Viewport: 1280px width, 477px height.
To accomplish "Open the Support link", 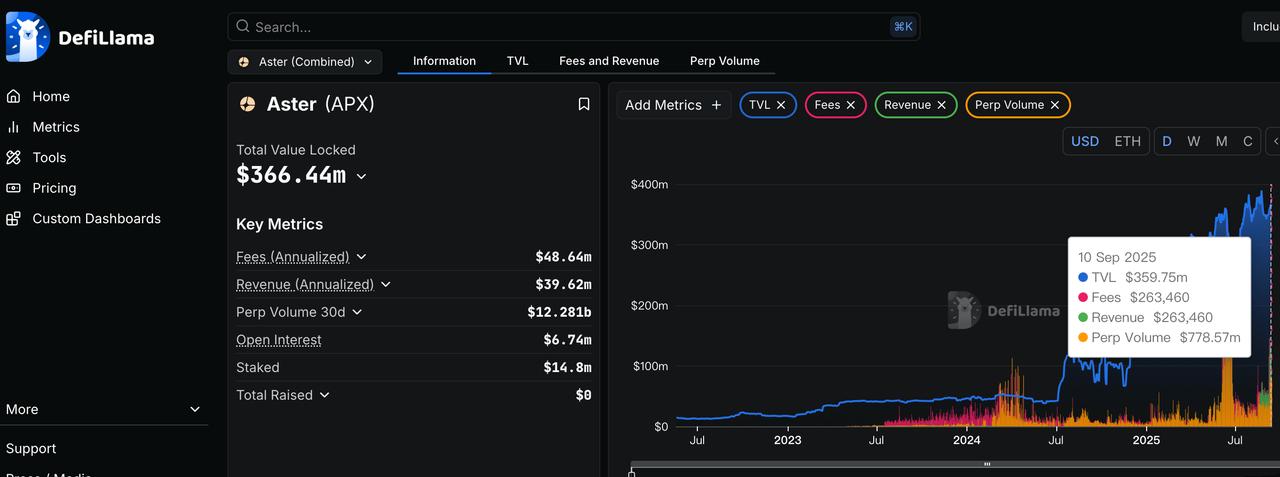I will point(31,449).
